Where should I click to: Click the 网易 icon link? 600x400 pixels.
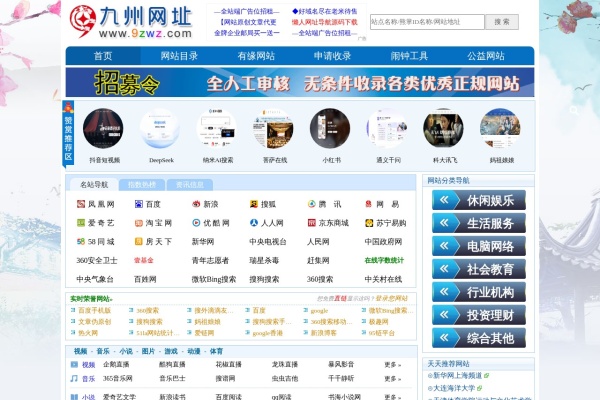369,204
